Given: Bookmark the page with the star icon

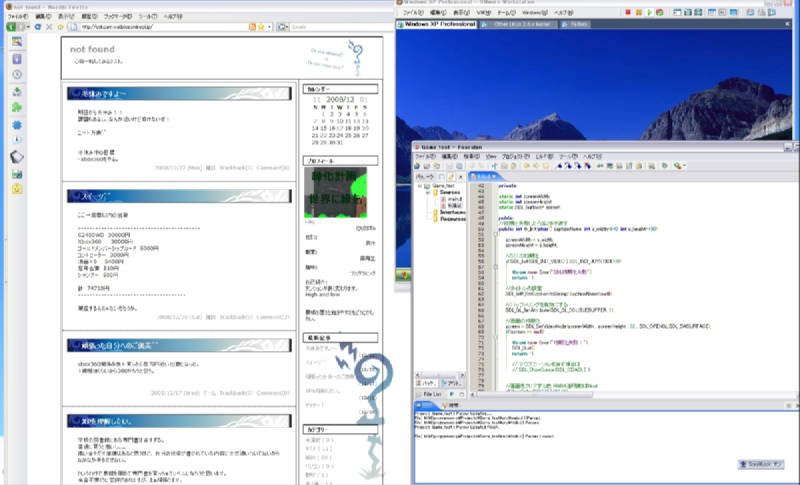Looking at the screenshot, I should pyautogui.click(x=261, y=27).
